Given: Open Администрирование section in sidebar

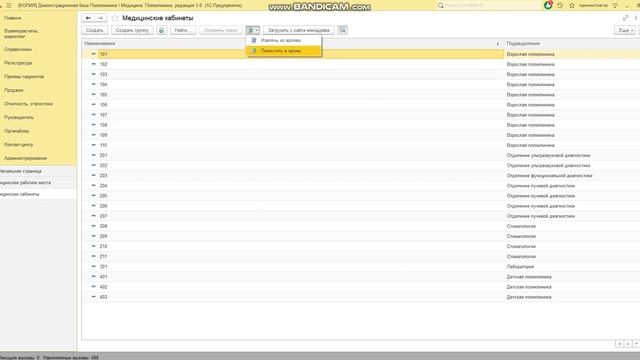Looking at the screenshot, I should click(x=25, y=158).
